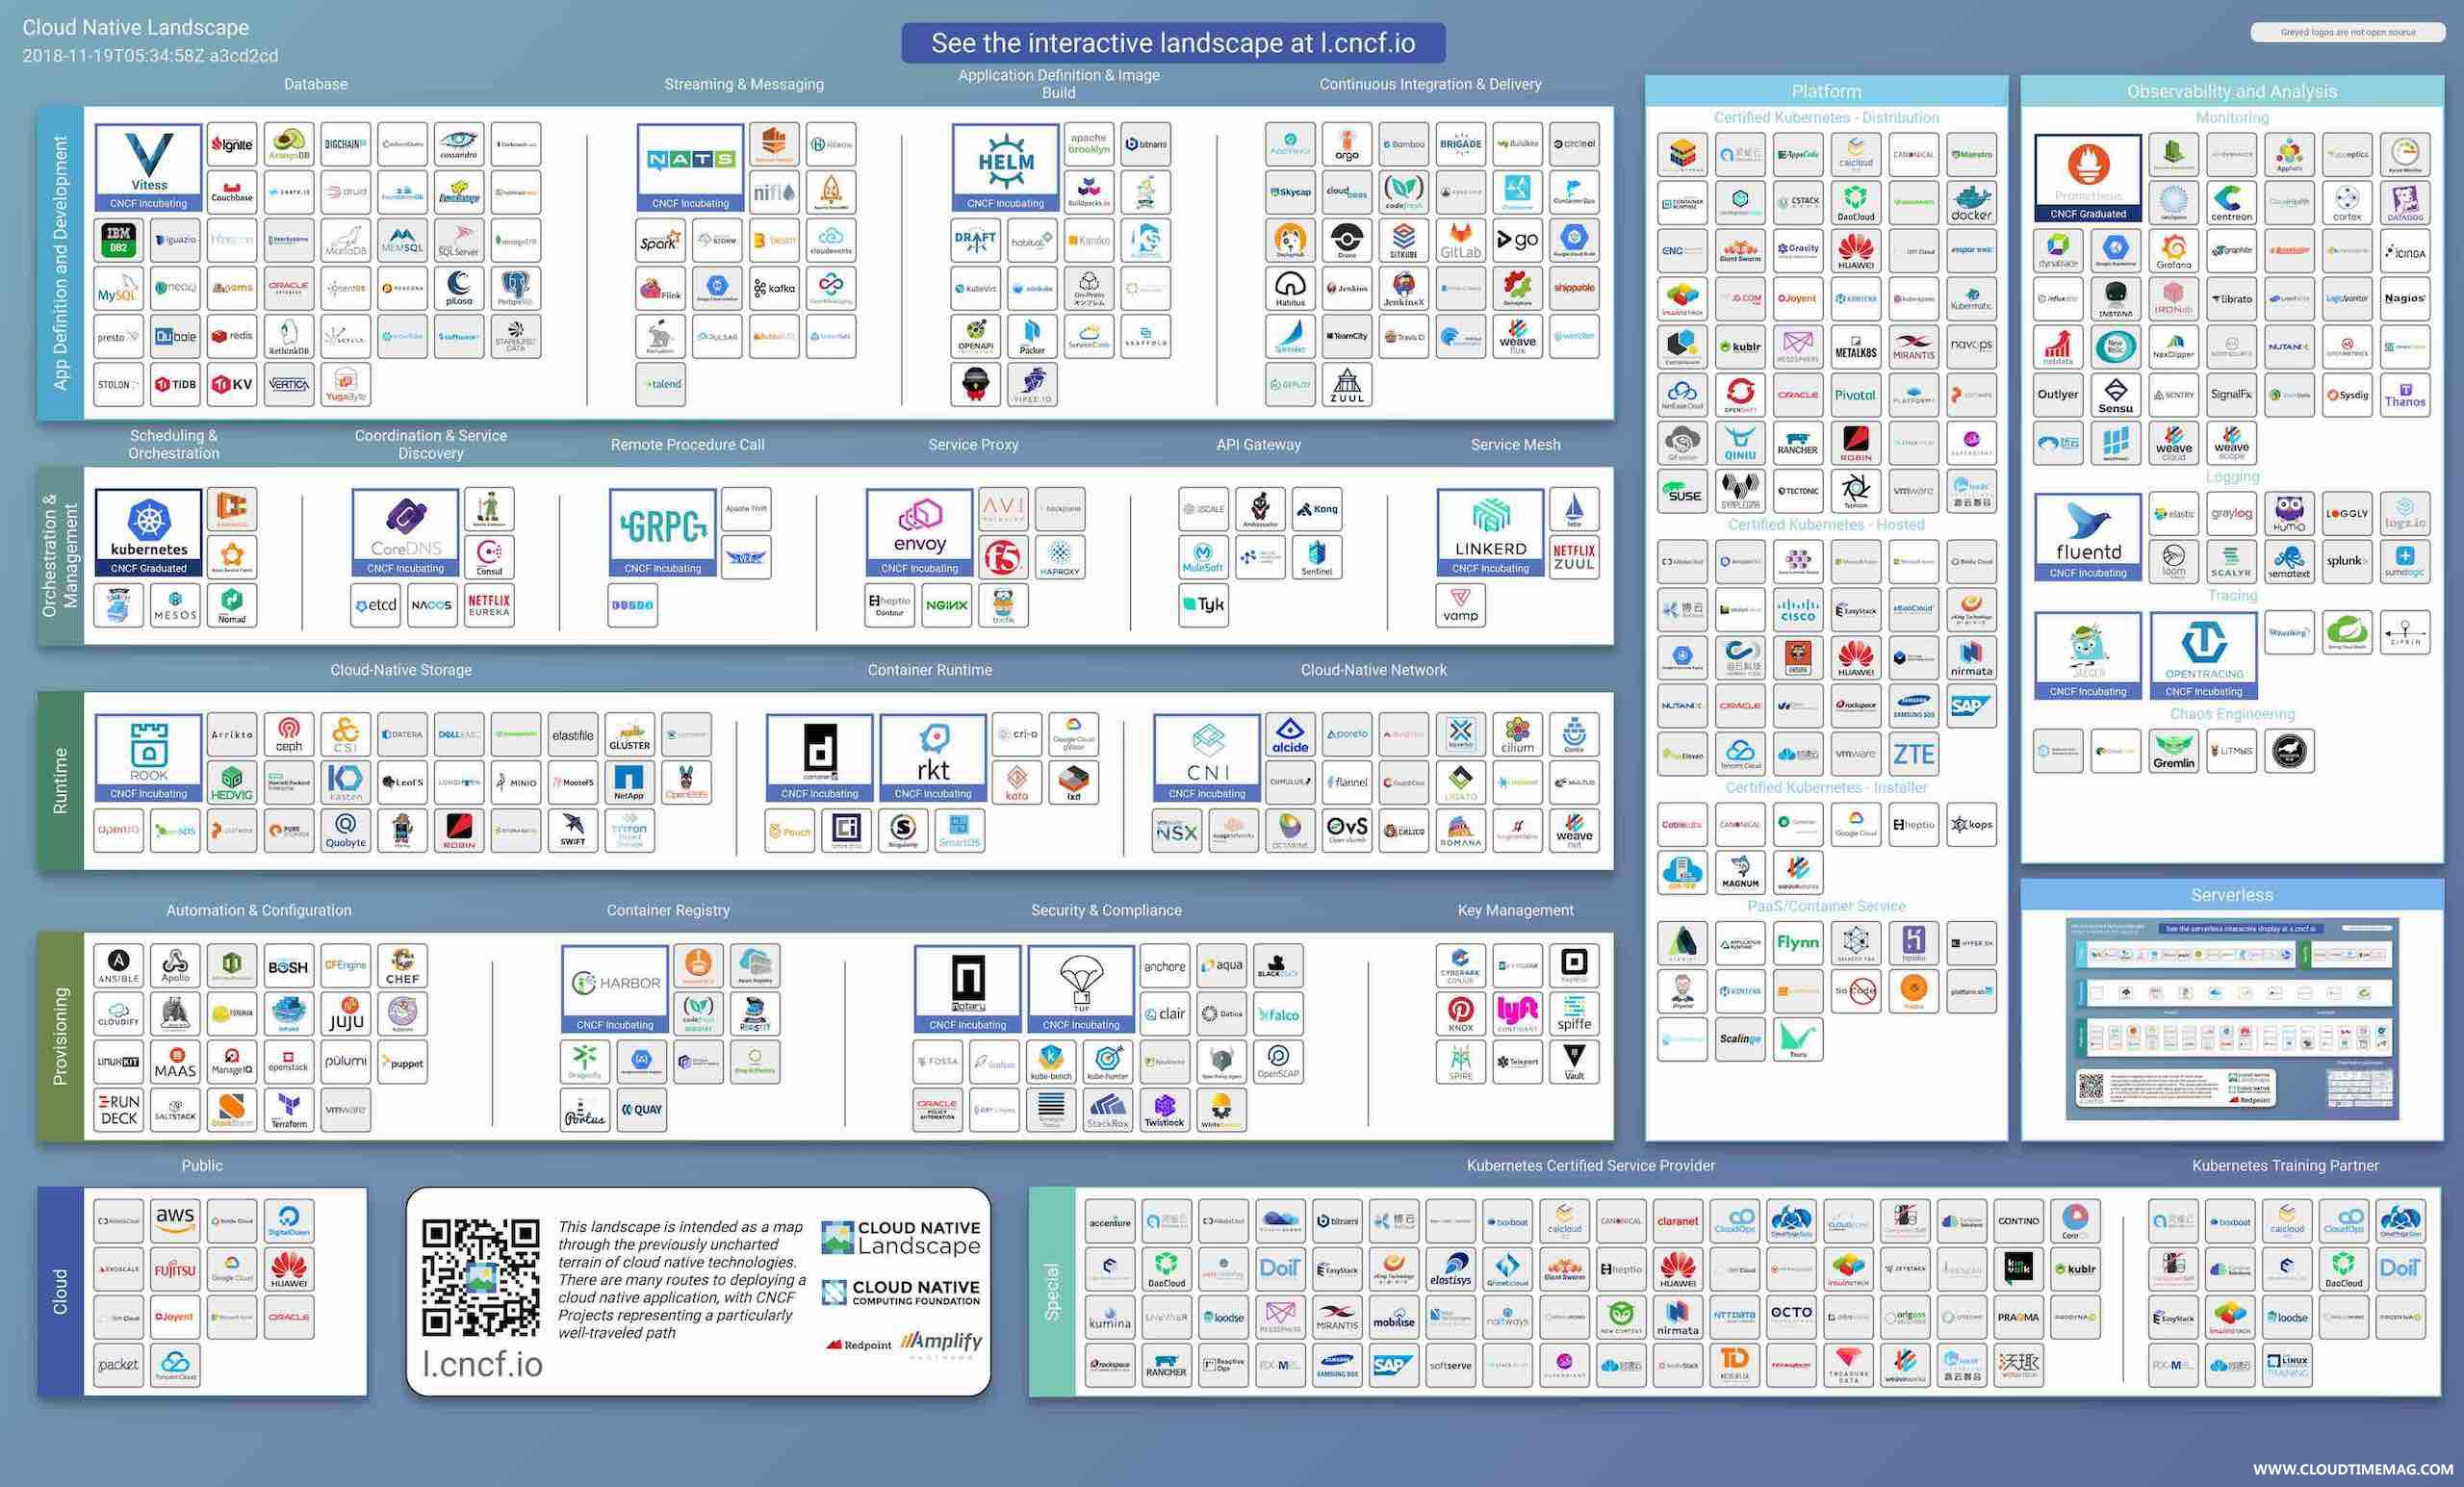Open the splunk logging logo
The image size is (2464, 1487).
click(x=2347, y=560)
